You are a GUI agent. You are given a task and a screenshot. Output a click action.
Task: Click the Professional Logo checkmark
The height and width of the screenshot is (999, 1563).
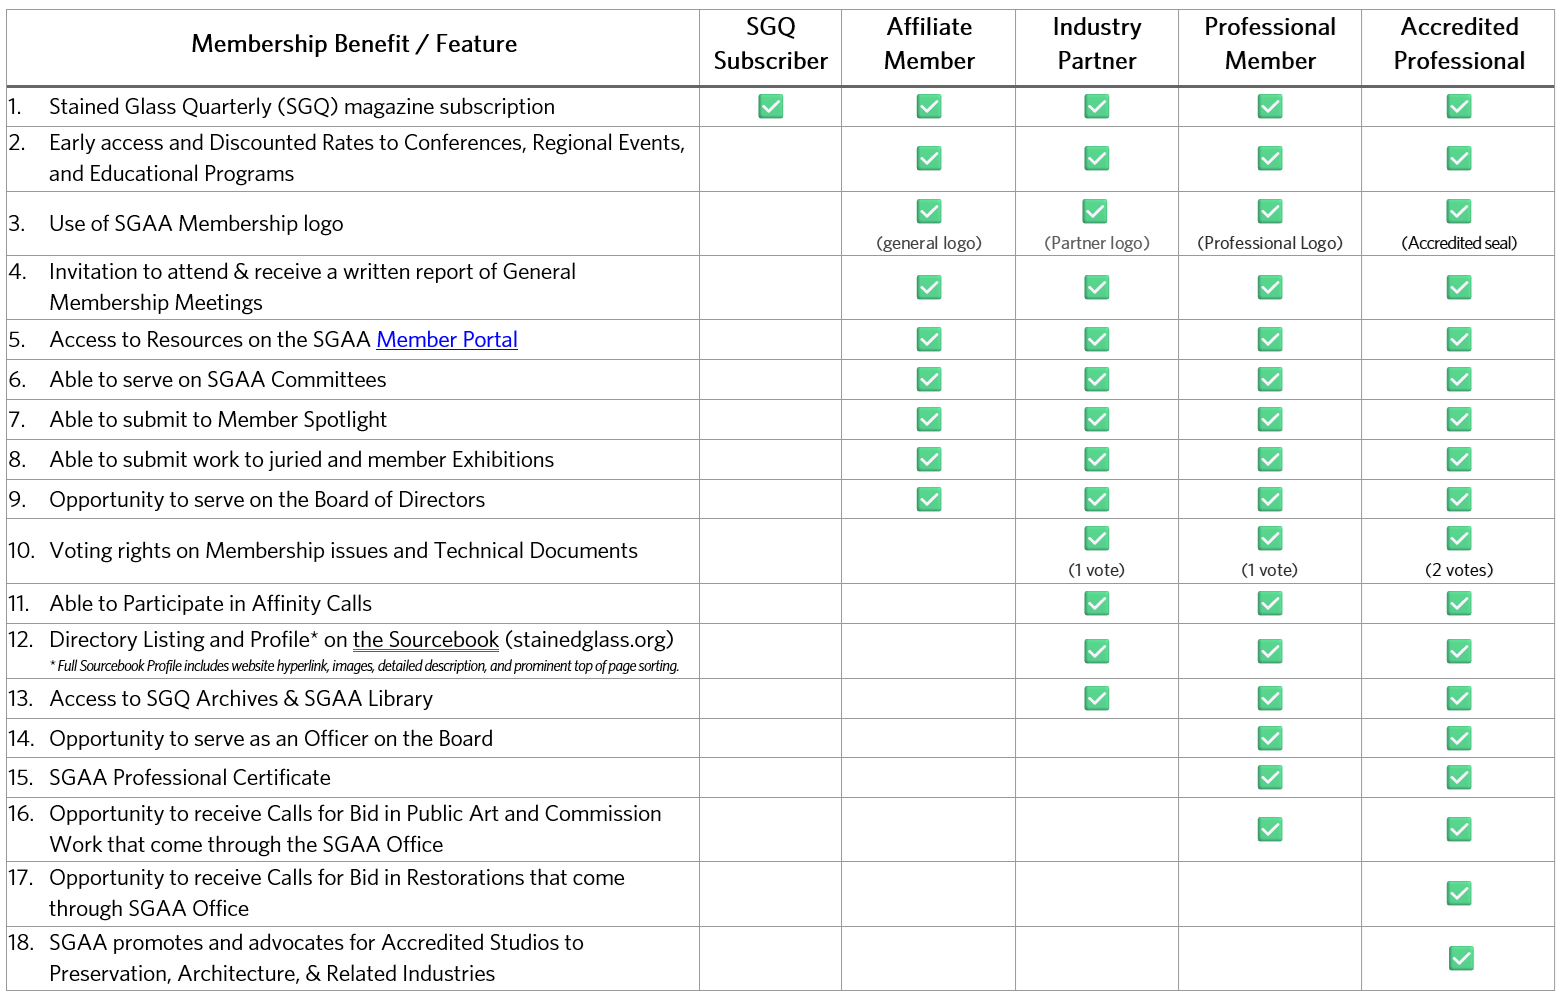[x=1269, y=211]
